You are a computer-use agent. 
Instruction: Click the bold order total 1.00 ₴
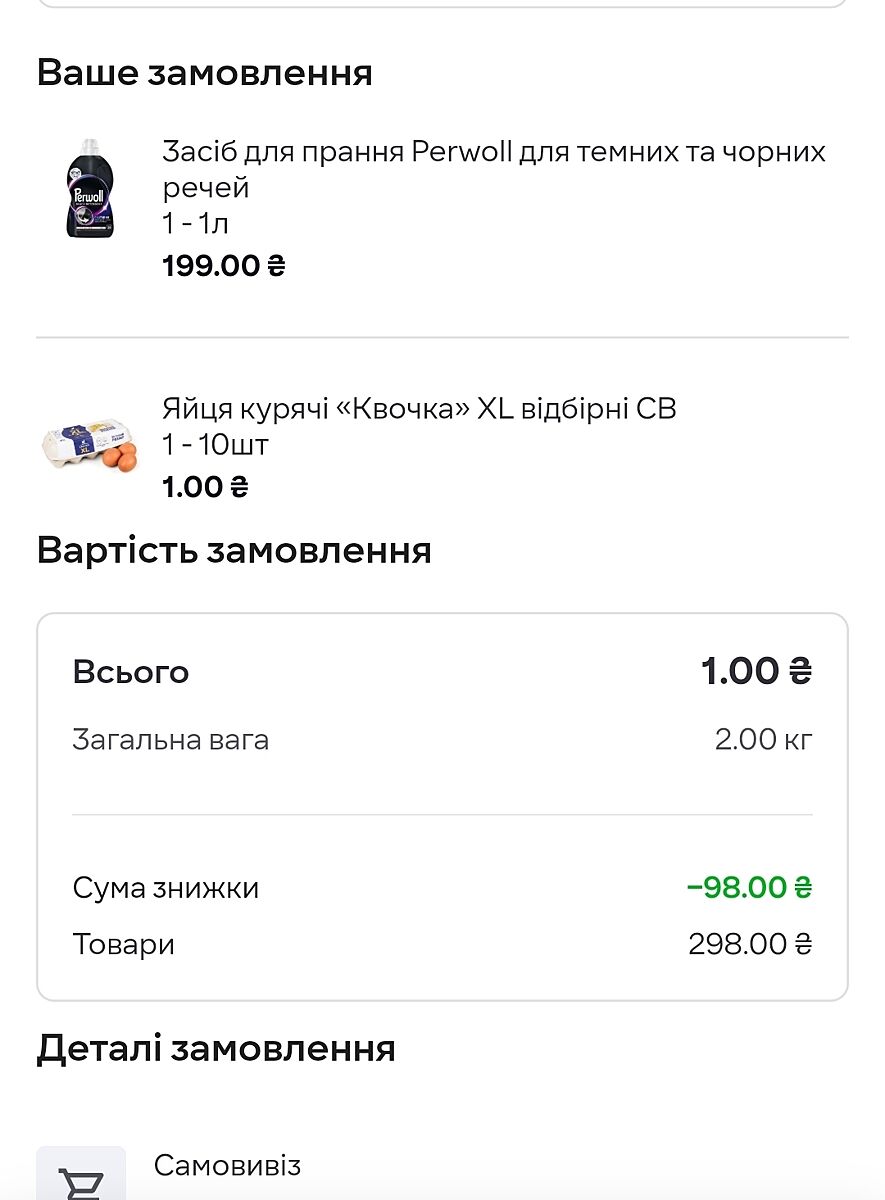pos(756,671)
